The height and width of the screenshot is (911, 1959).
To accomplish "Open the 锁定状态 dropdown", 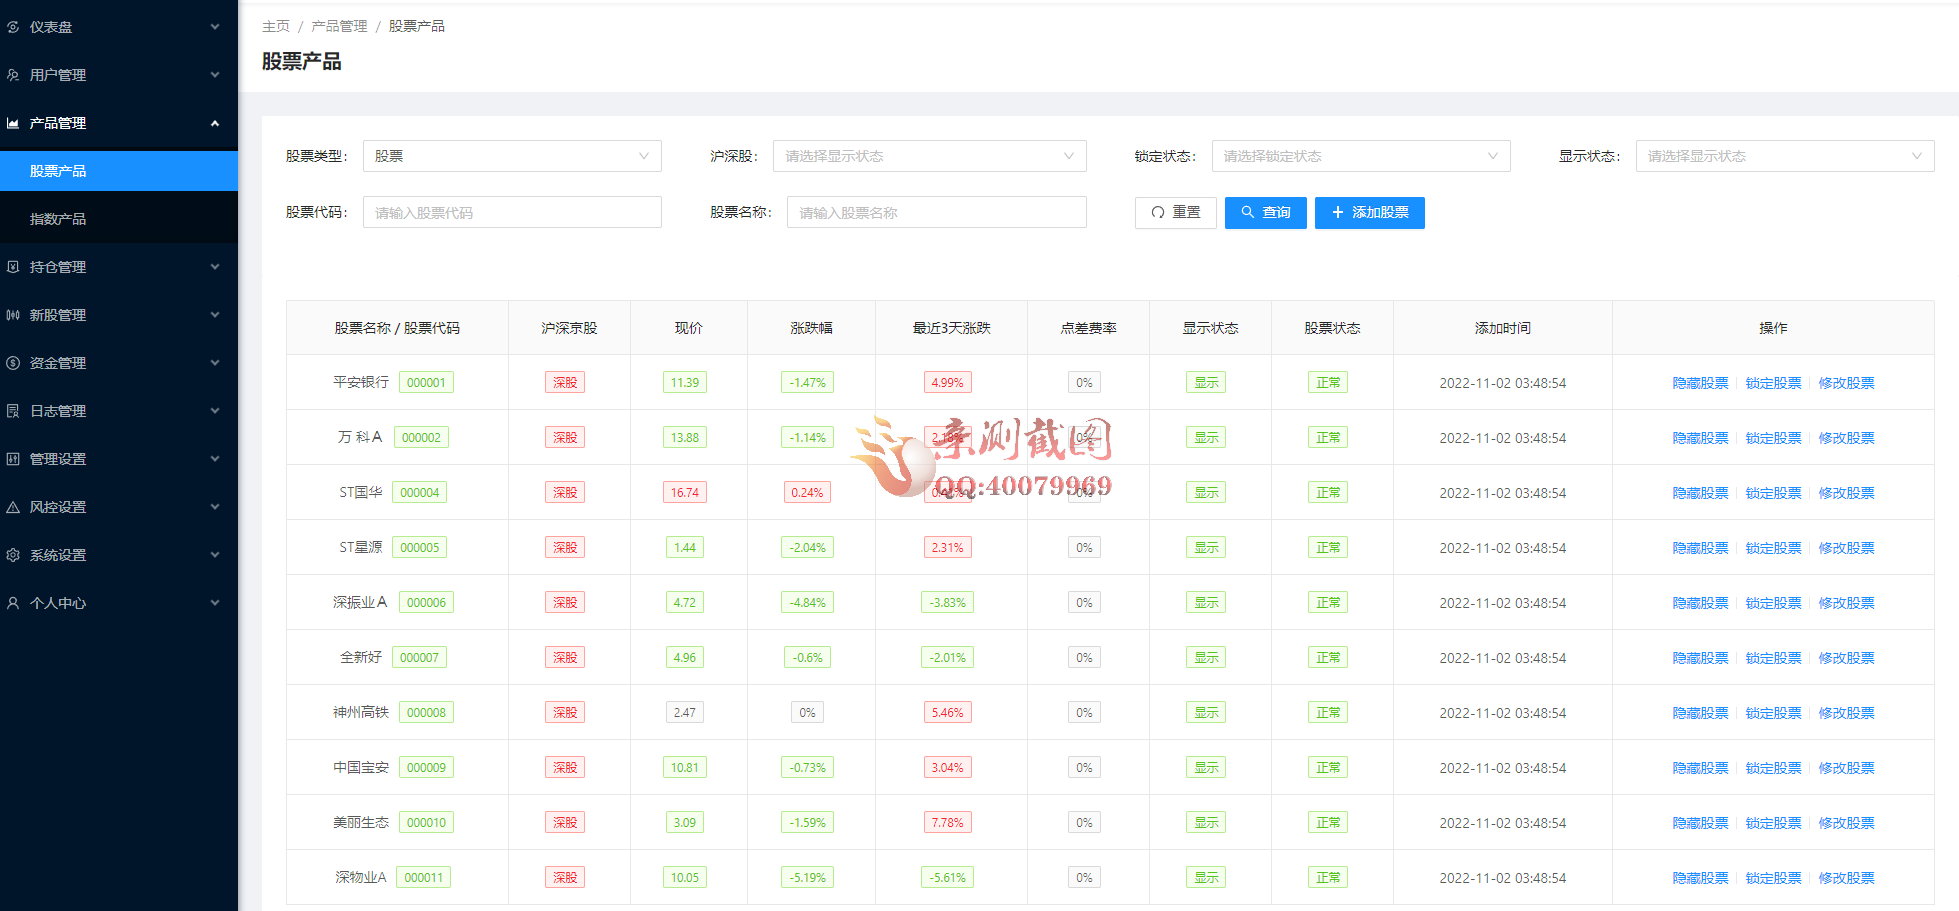I will click(x=1360, y=156).
